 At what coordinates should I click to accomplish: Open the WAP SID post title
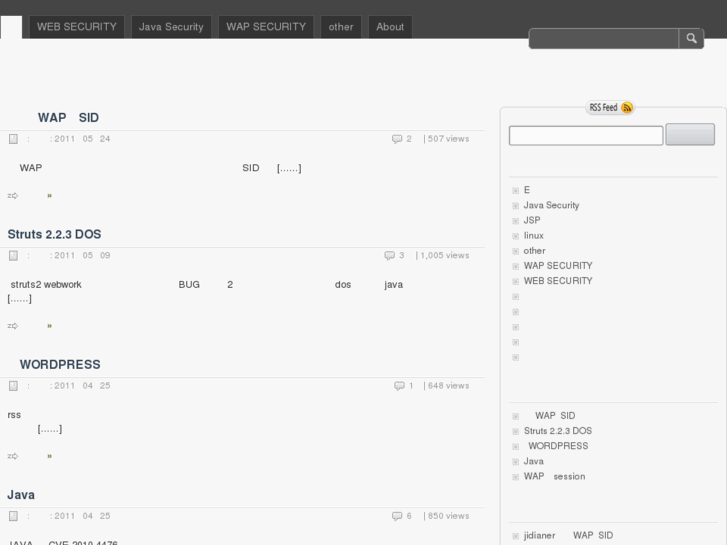[x=68, y=118]
